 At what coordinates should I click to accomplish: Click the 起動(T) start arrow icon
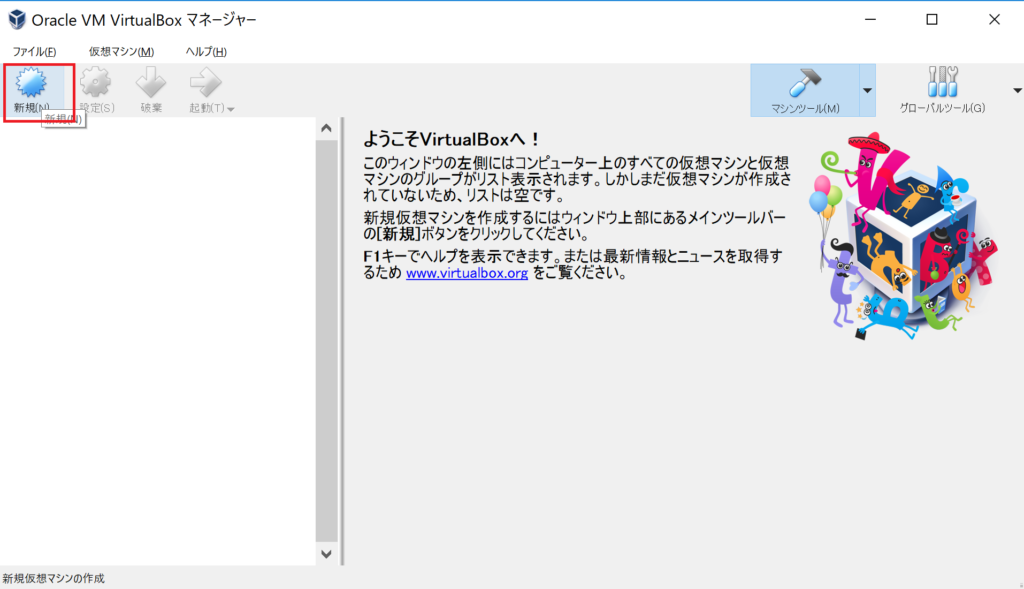click(x=206, y=84)
